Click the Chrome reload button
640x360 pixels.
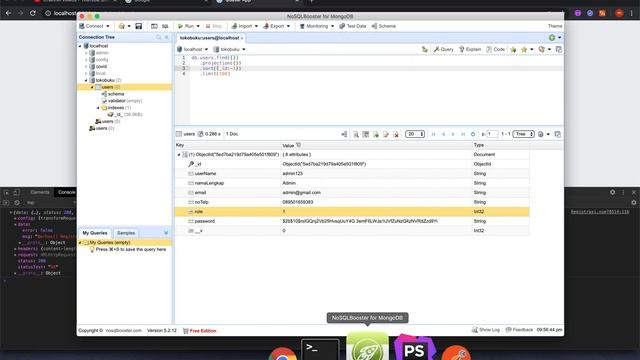pos(33,13)
